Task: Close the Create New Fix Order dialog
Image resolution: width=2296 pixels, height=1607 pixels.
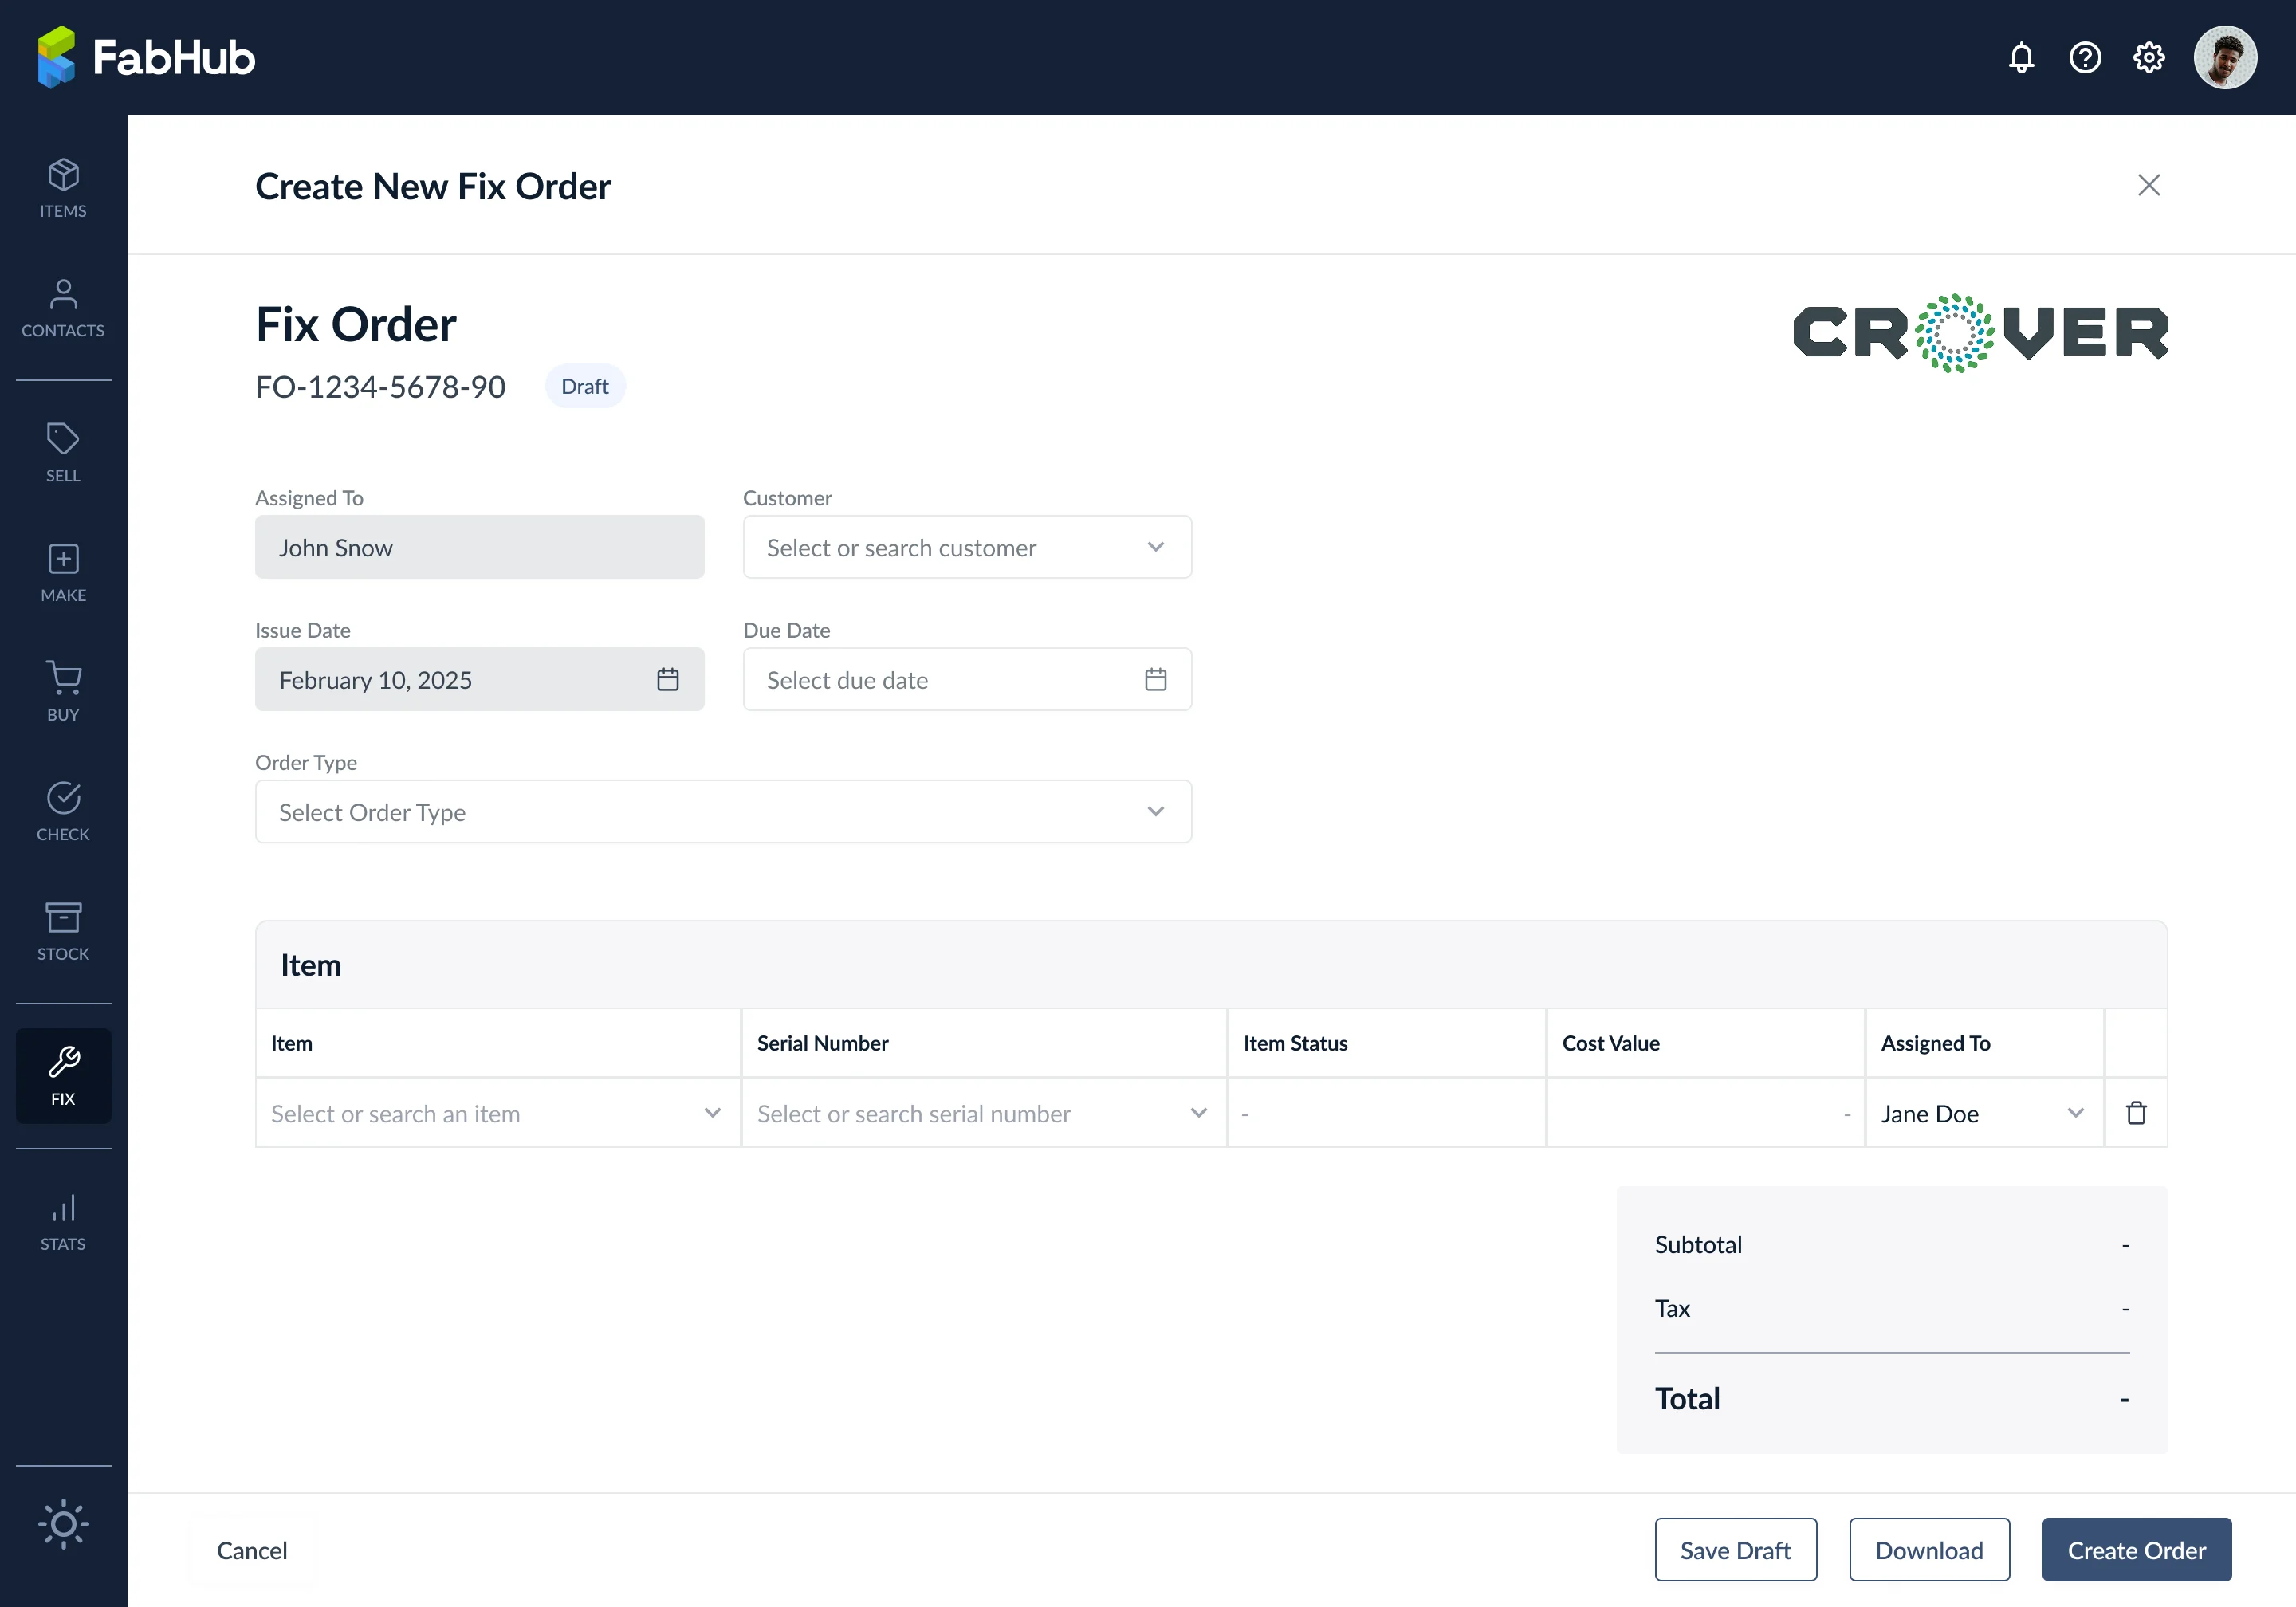Action: pyautogui.click(x=2148, y=185)
